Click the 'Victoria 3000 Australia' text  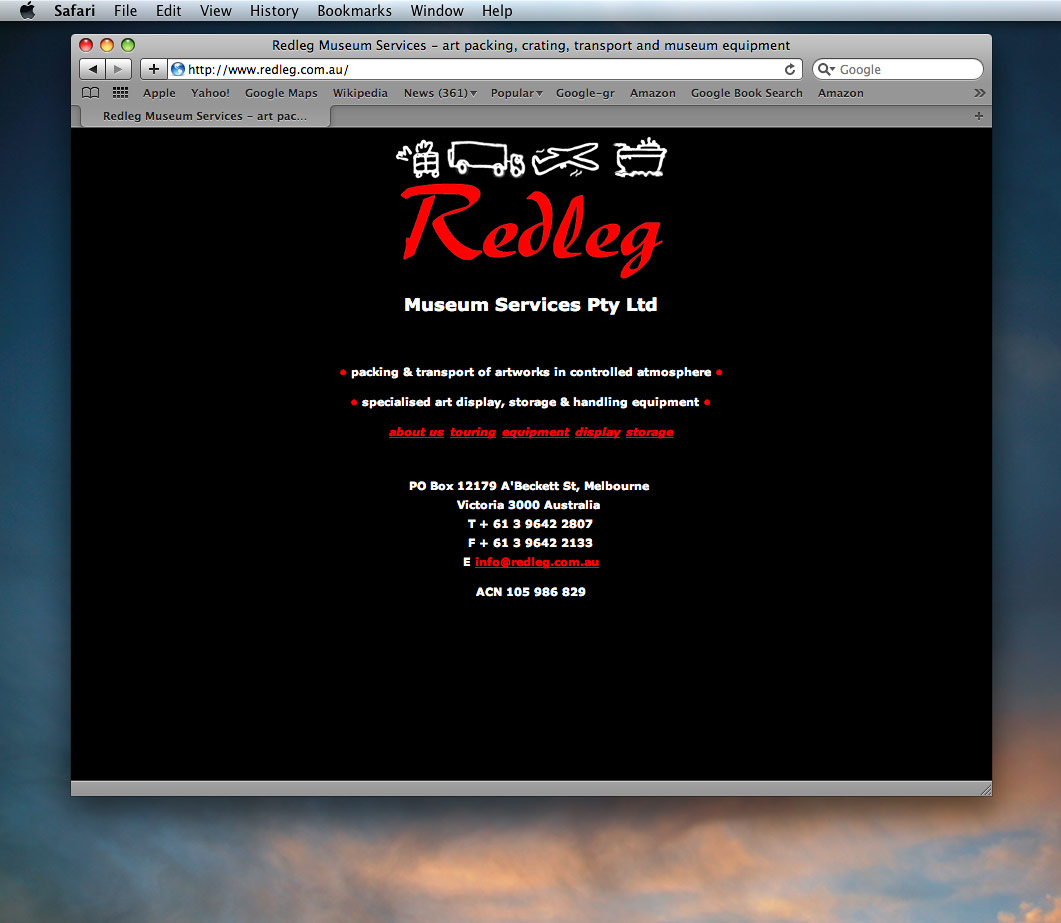528,505
